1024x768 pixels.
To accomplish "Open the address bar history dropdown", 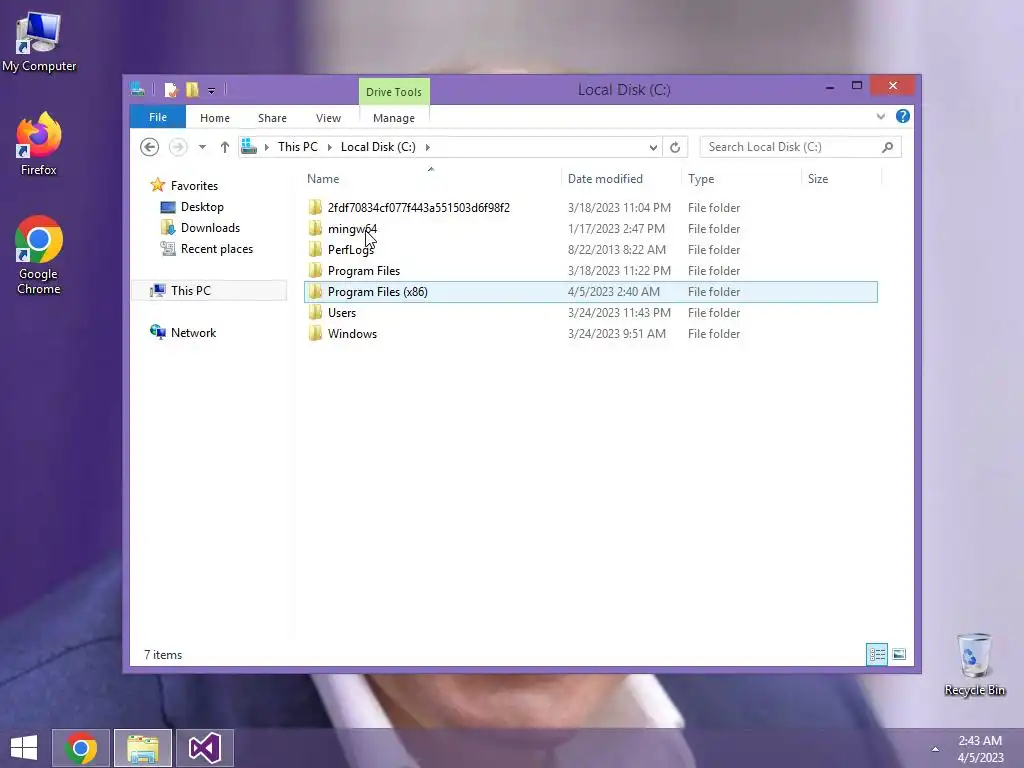I will [653, 148].
